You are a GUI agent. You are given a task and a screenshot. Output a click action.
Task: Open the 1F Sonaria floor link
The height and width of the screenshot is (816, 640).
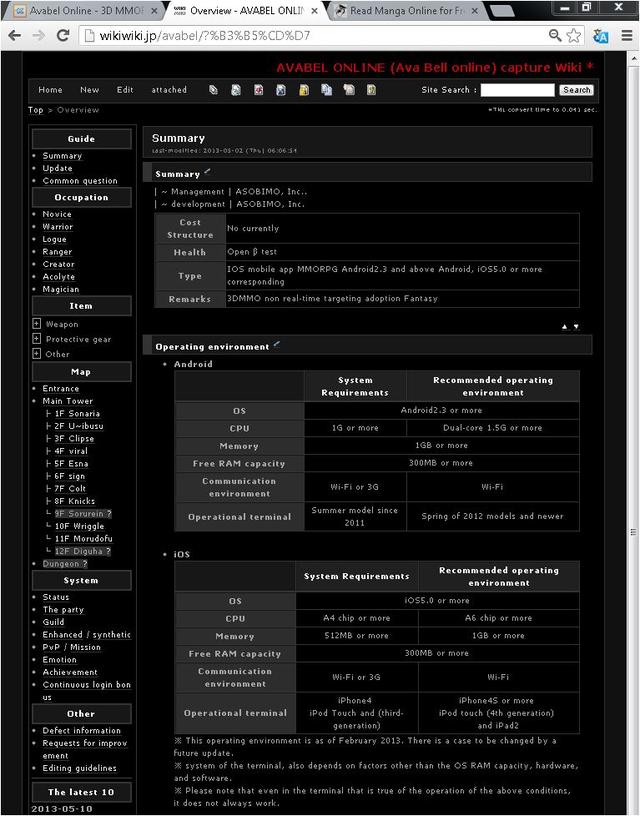77,413
